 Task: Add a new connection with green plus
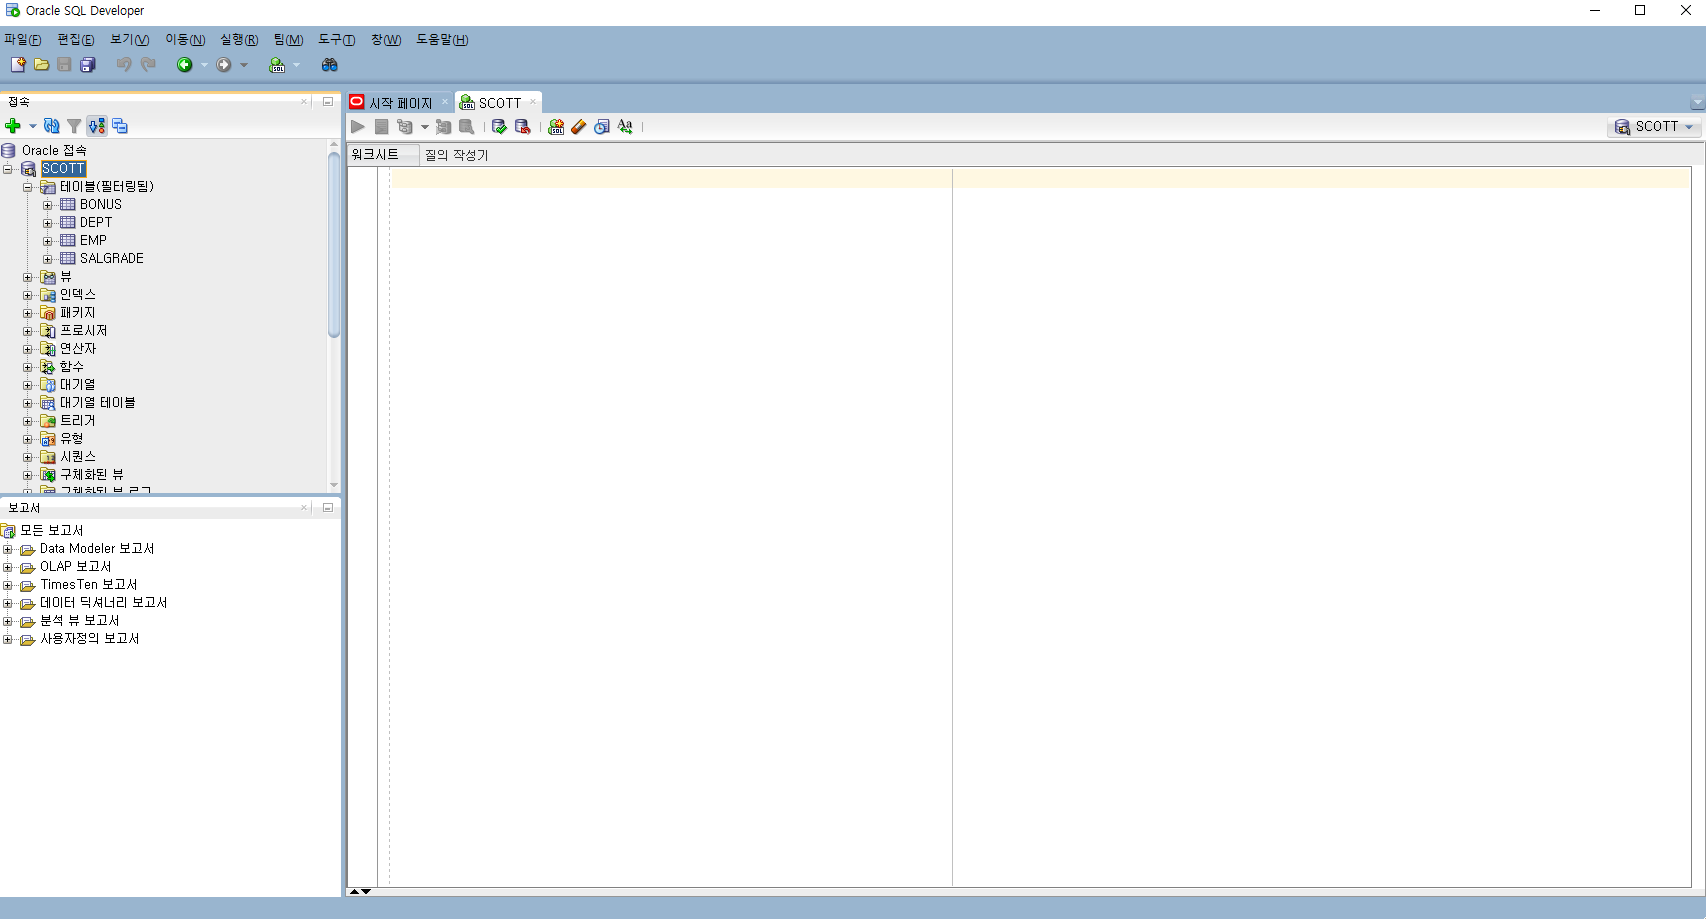[13, 126]
